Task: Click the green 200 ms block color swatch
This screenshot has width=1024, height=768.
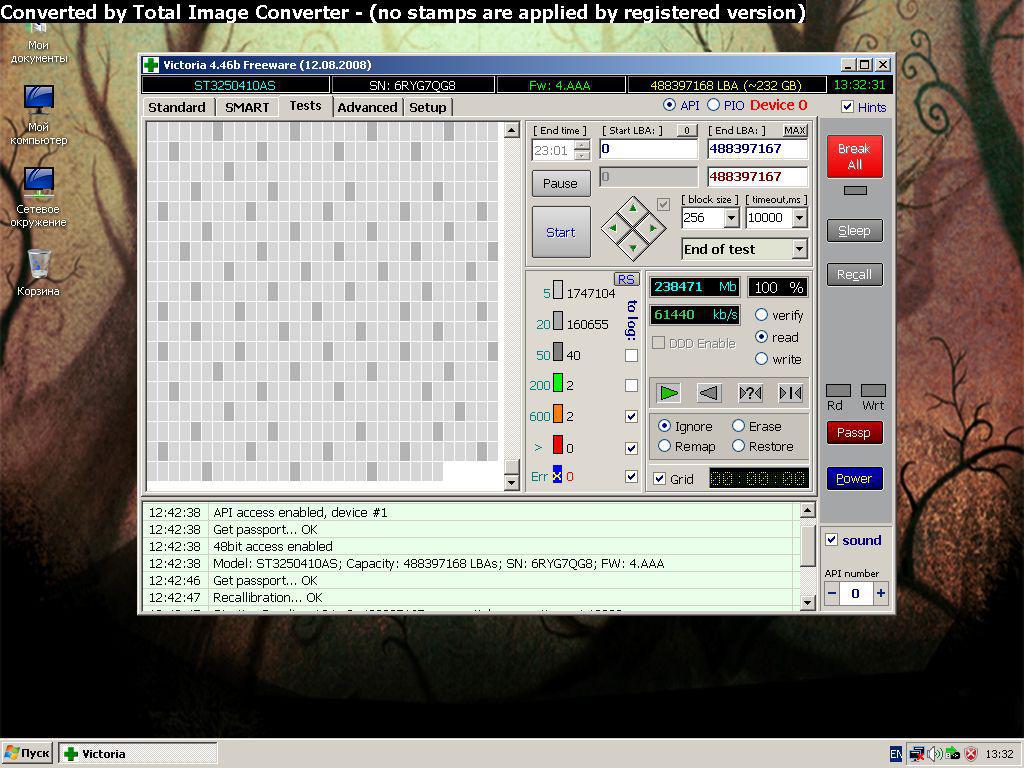Action: [x=558, y=384]
